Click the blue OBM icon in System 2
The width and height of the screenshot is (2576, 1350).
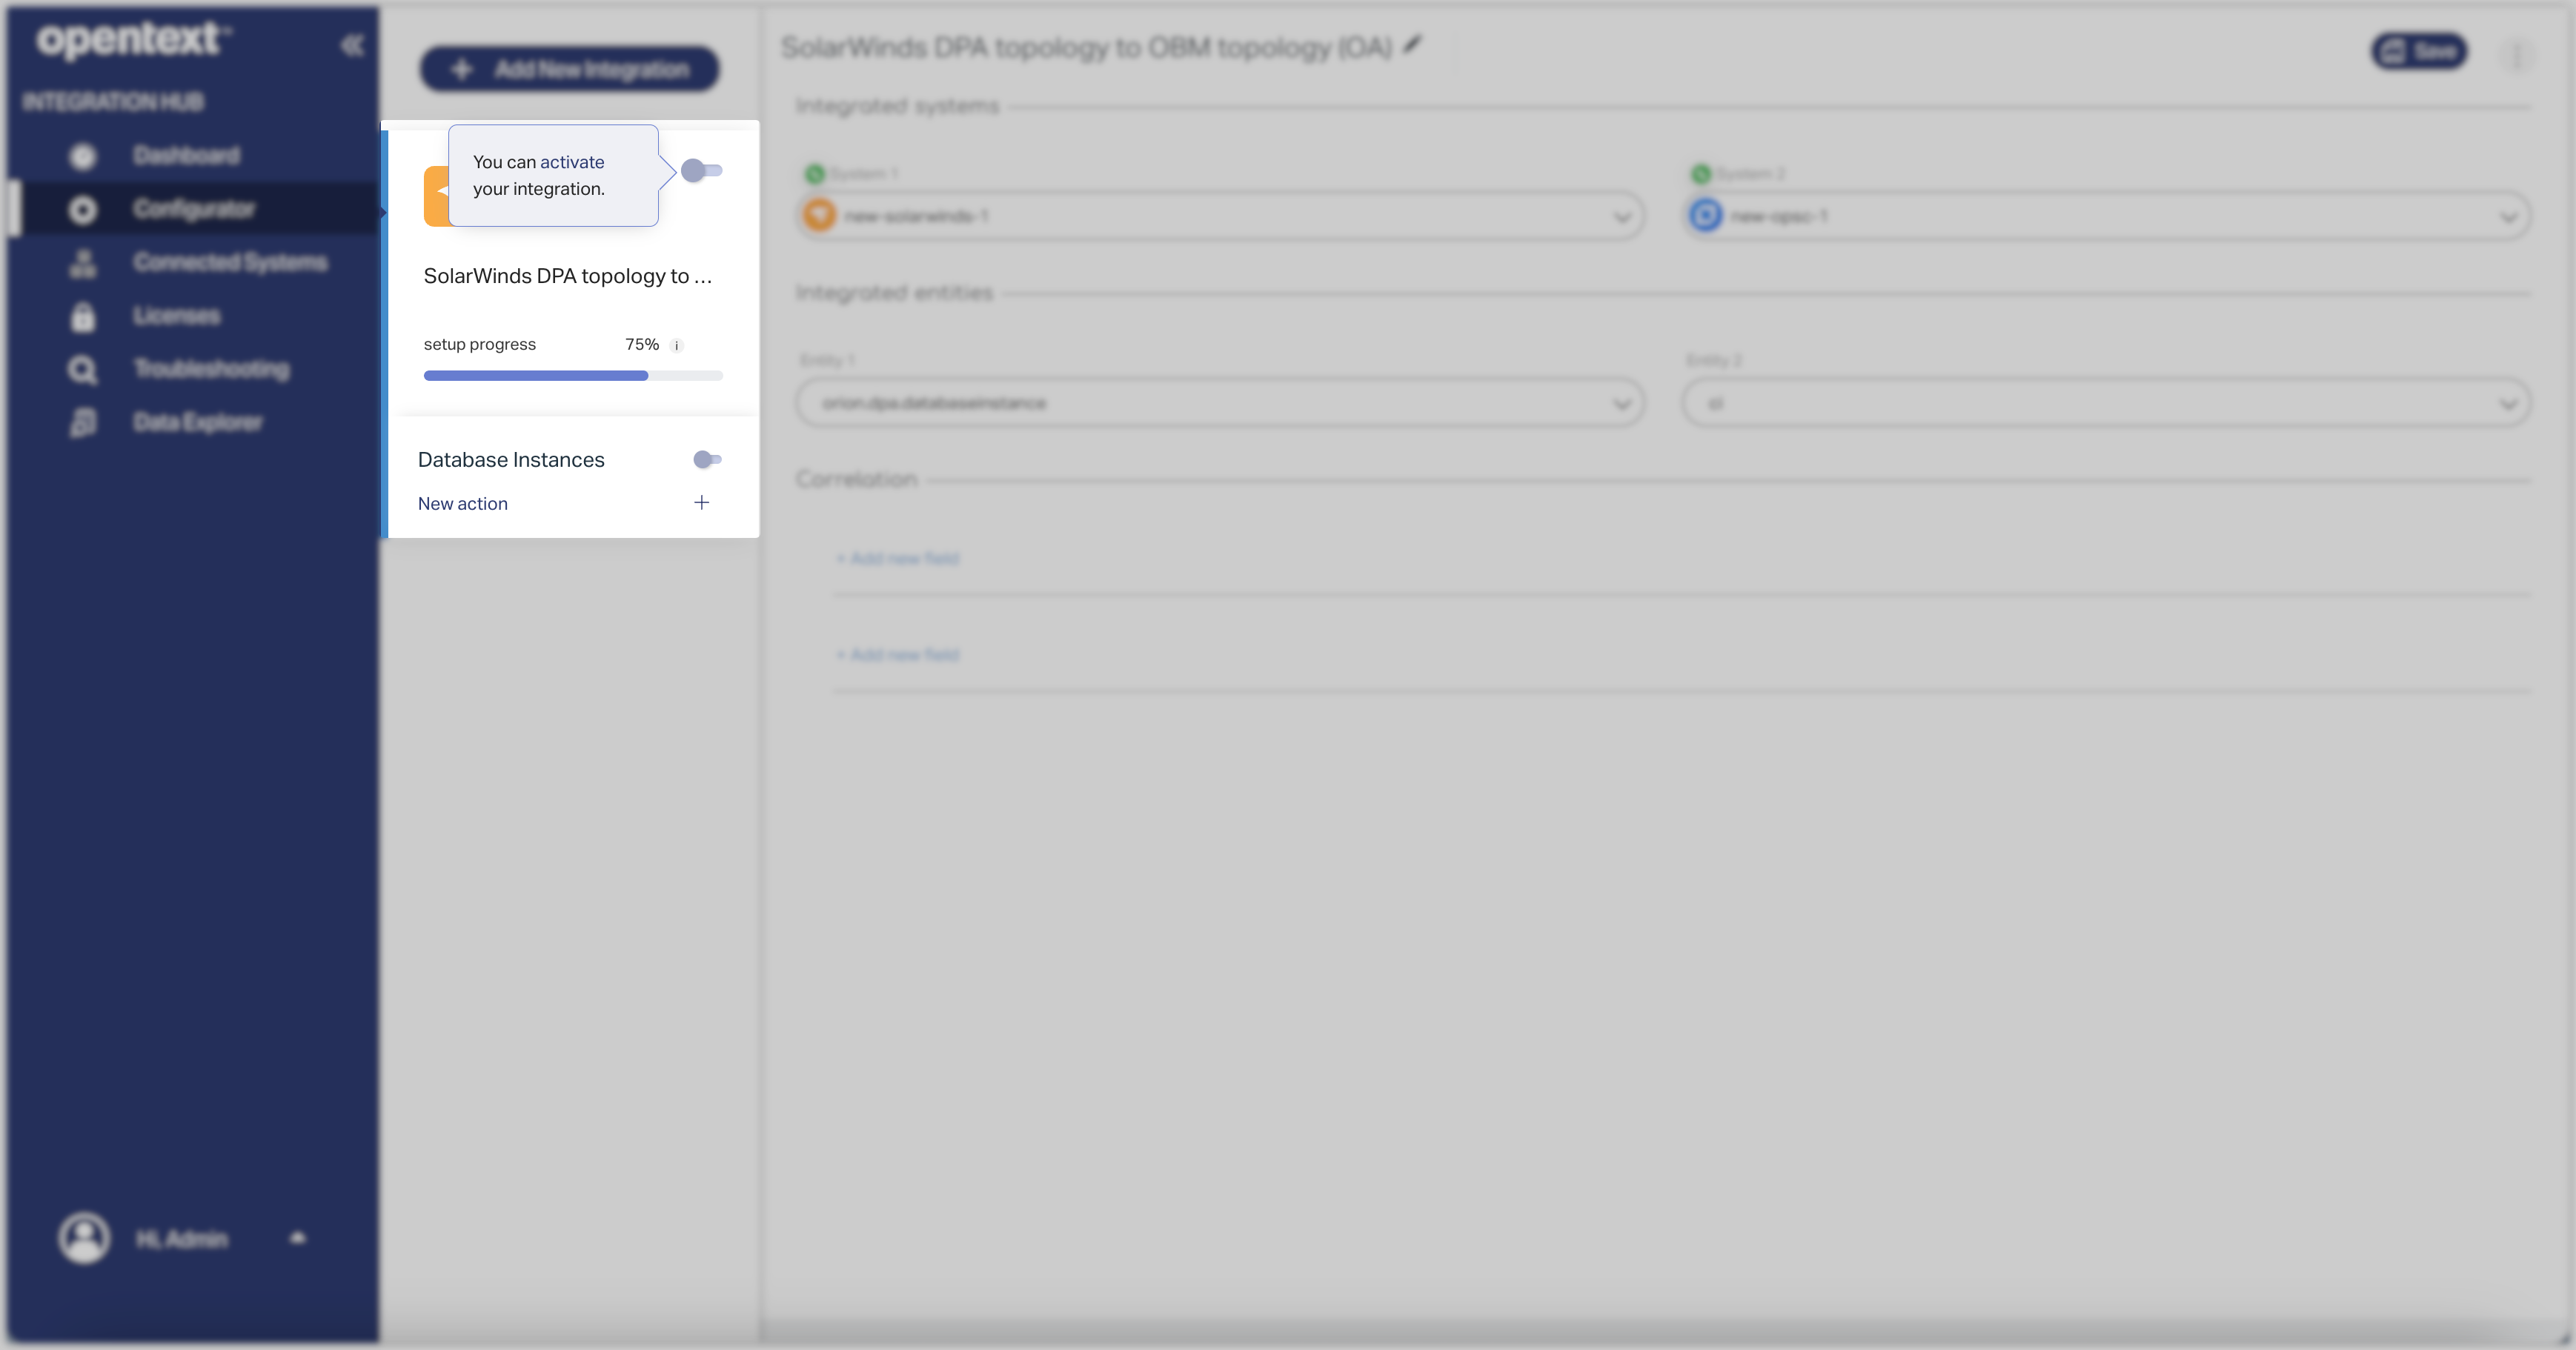tap(1706, 215)
